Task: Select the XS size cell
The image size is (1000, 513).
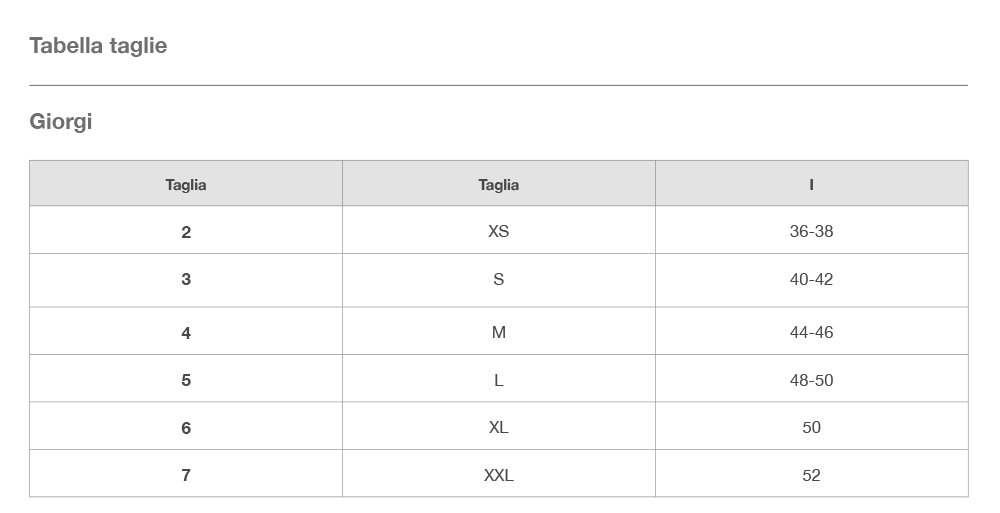Action: [x=499, y=230]
